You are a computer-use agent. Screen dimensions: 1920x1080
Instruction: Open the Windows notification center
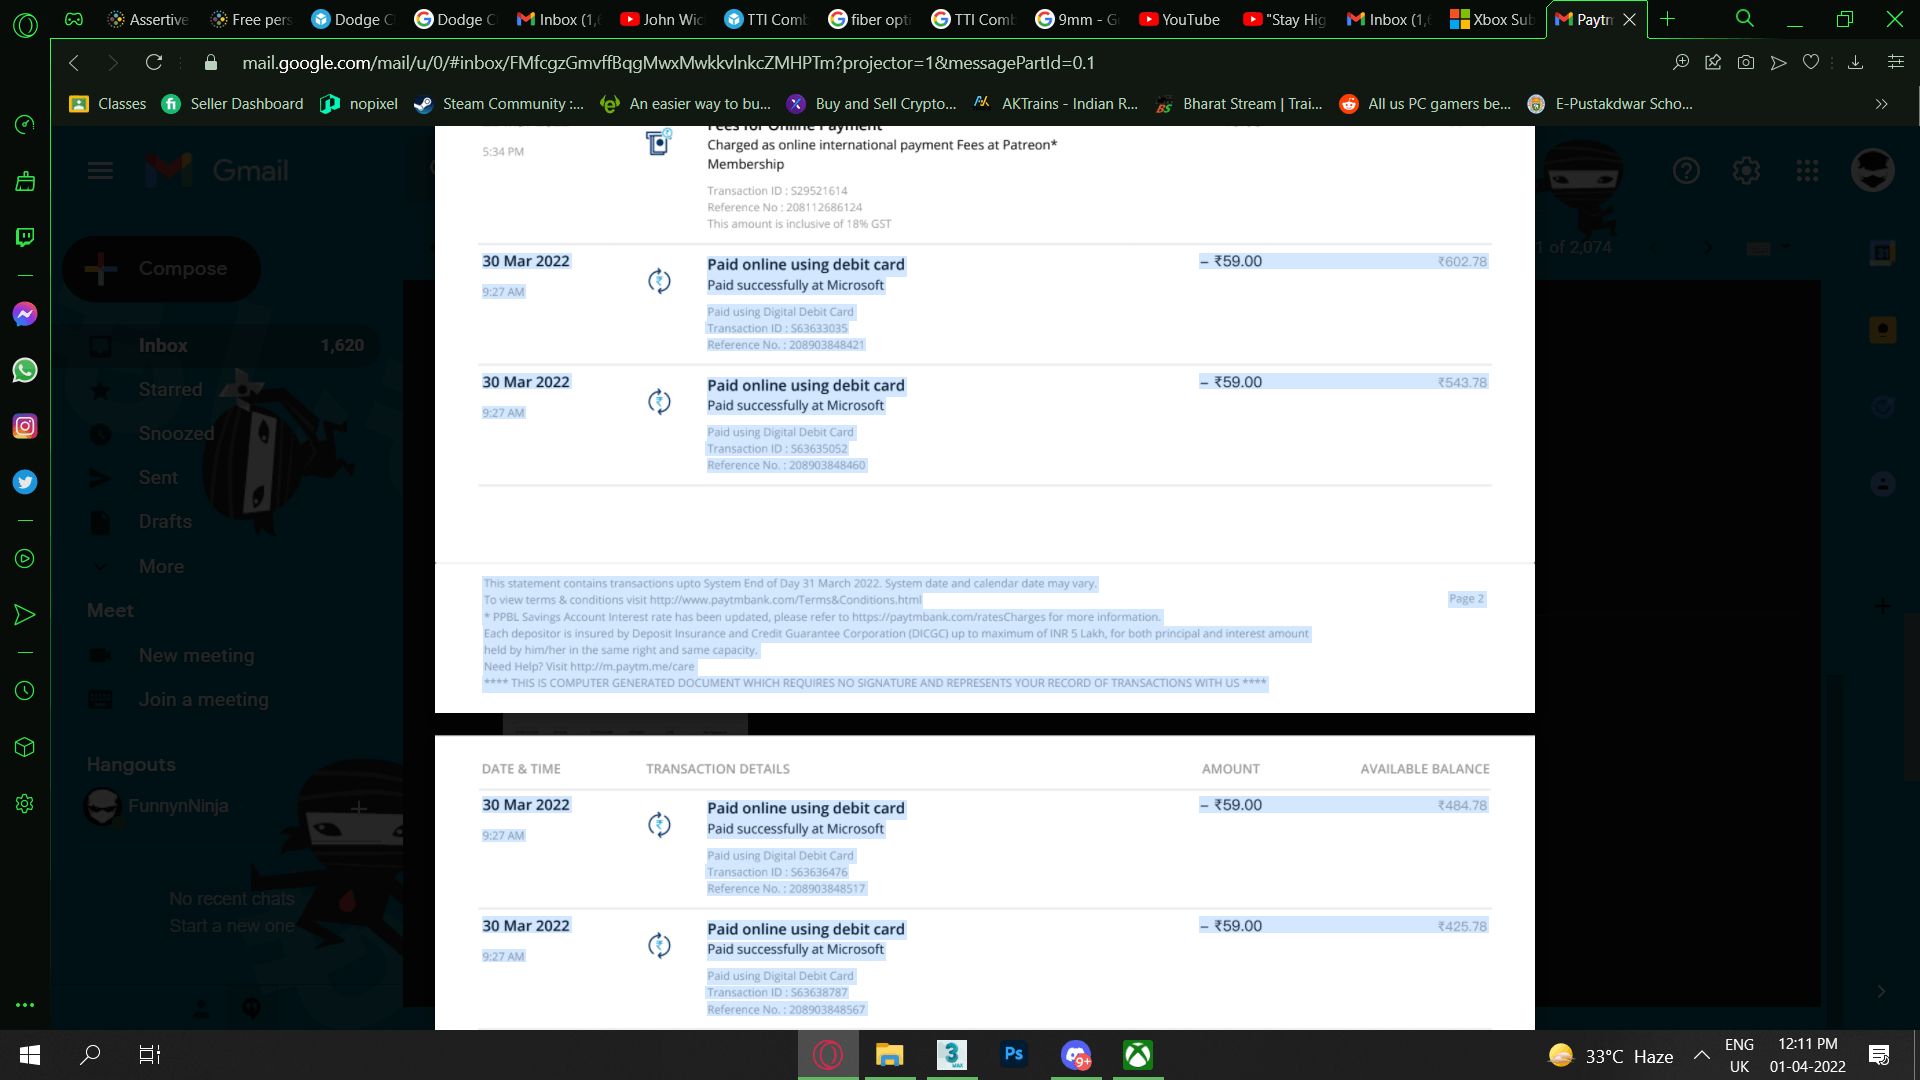click(x=1879, y=1055)
